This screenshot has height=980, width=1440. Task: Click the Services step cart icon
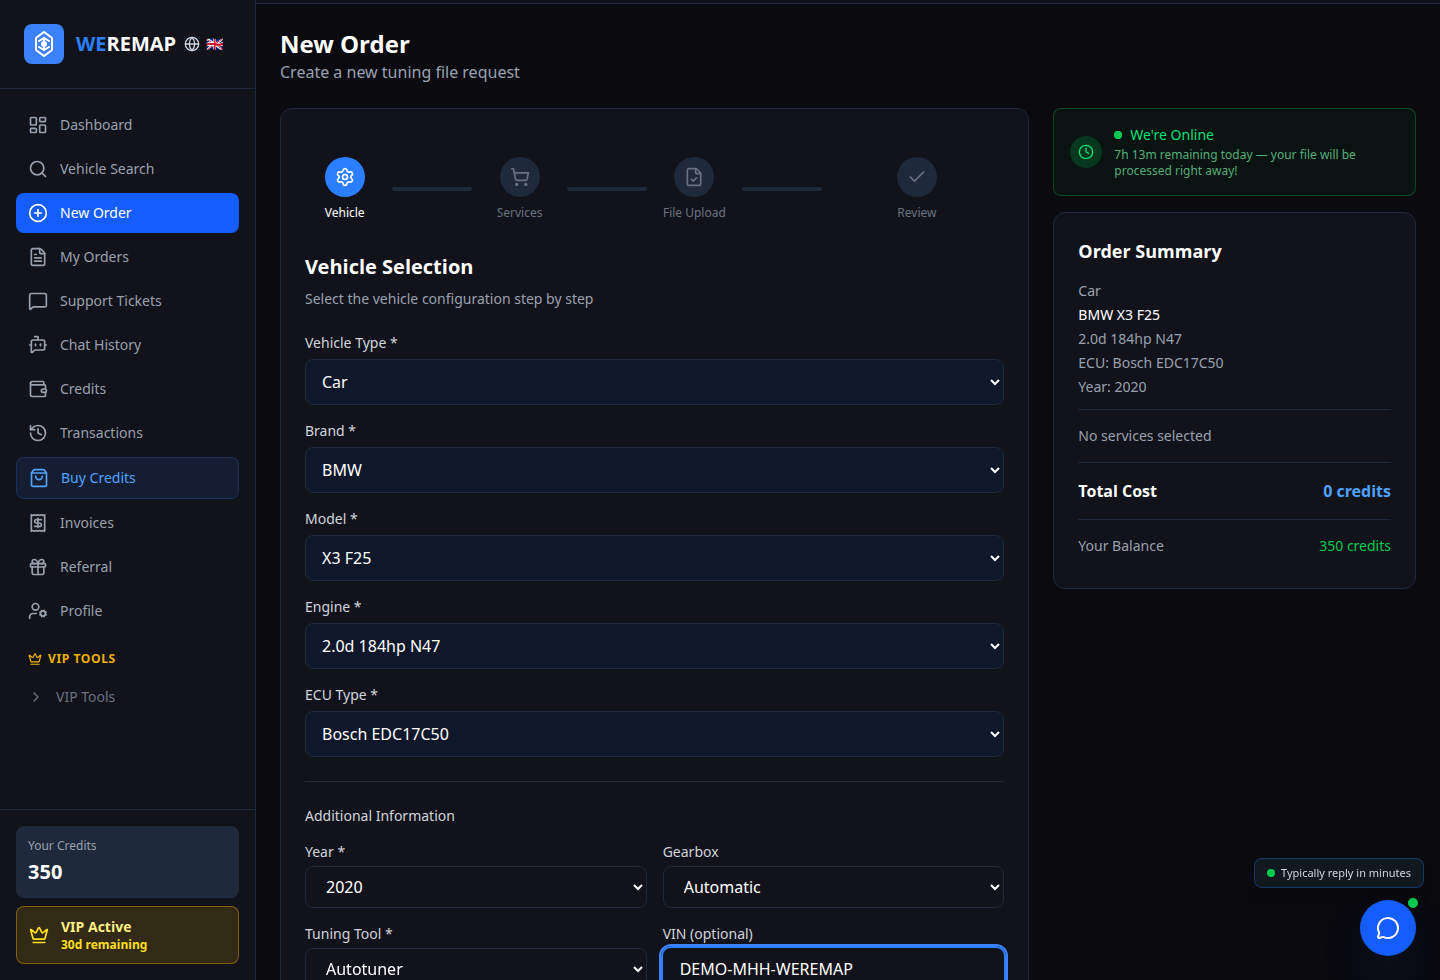click(x=520, y=177)
